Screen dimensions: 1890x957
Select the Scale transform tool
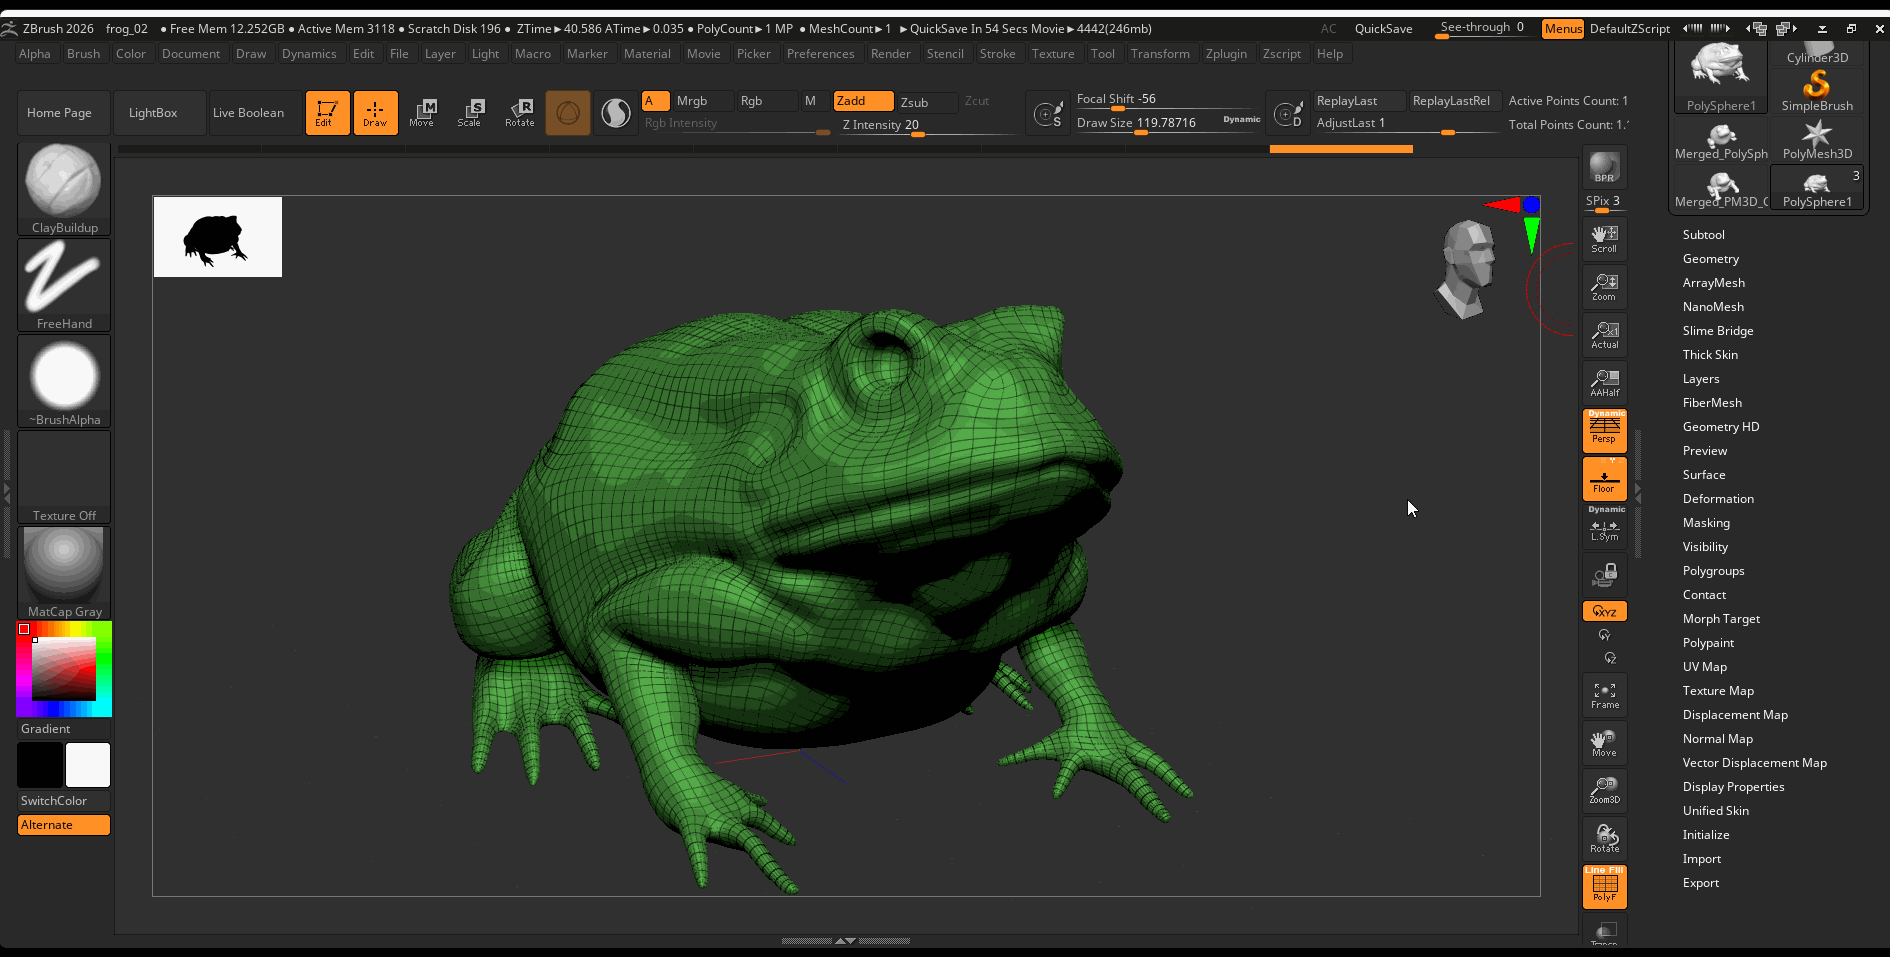[x=469, y=112]
